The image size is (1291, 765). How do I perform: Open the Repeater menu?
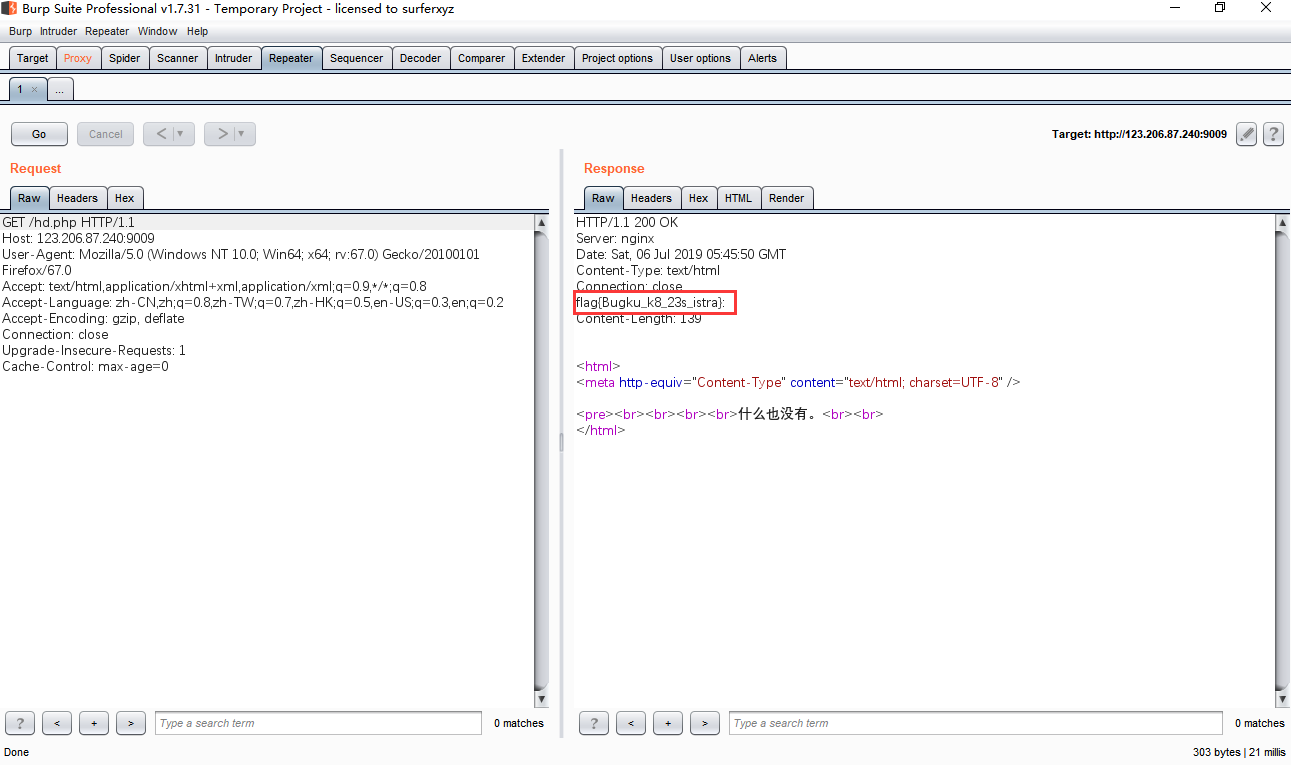(107, 31)
